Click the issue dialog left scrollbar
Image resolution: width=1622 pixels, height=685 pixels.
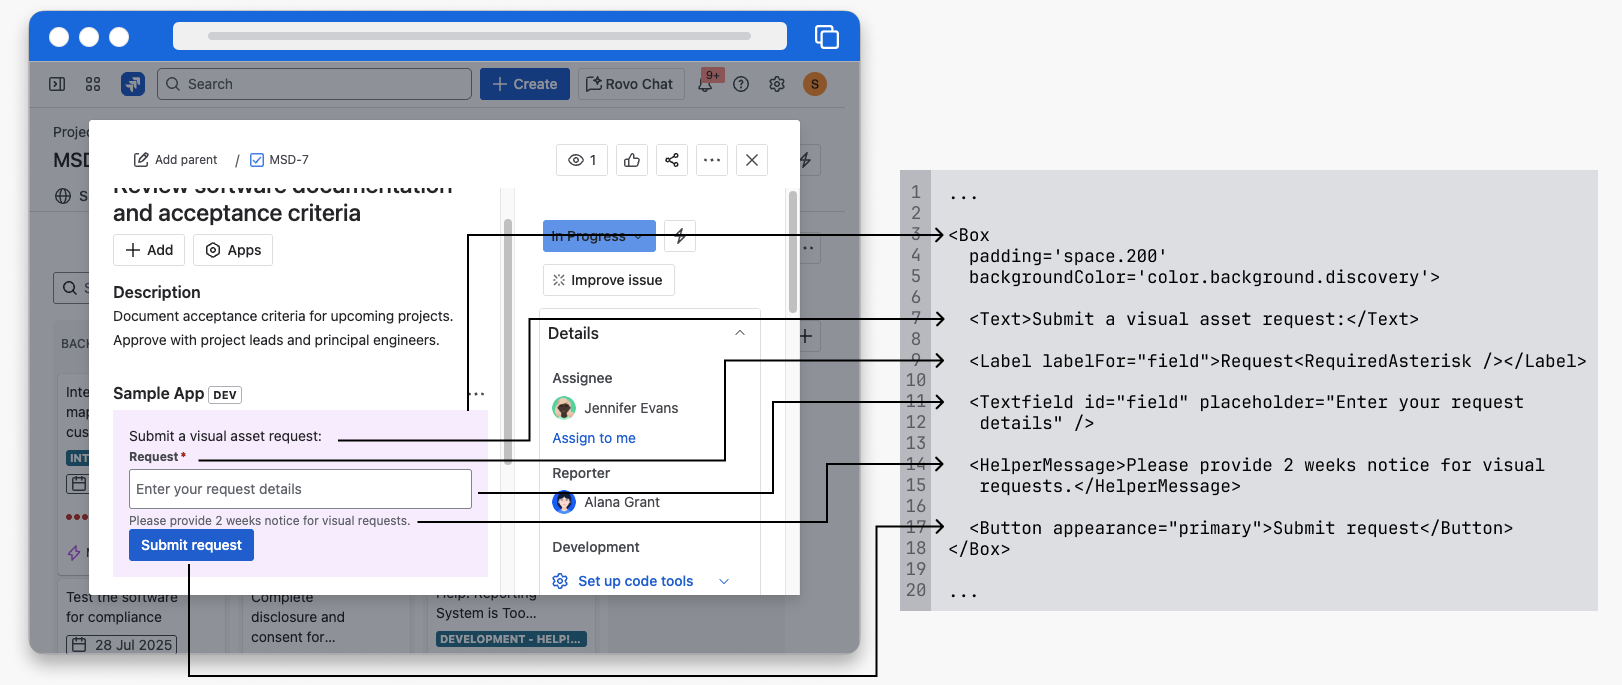coord(508,341)
